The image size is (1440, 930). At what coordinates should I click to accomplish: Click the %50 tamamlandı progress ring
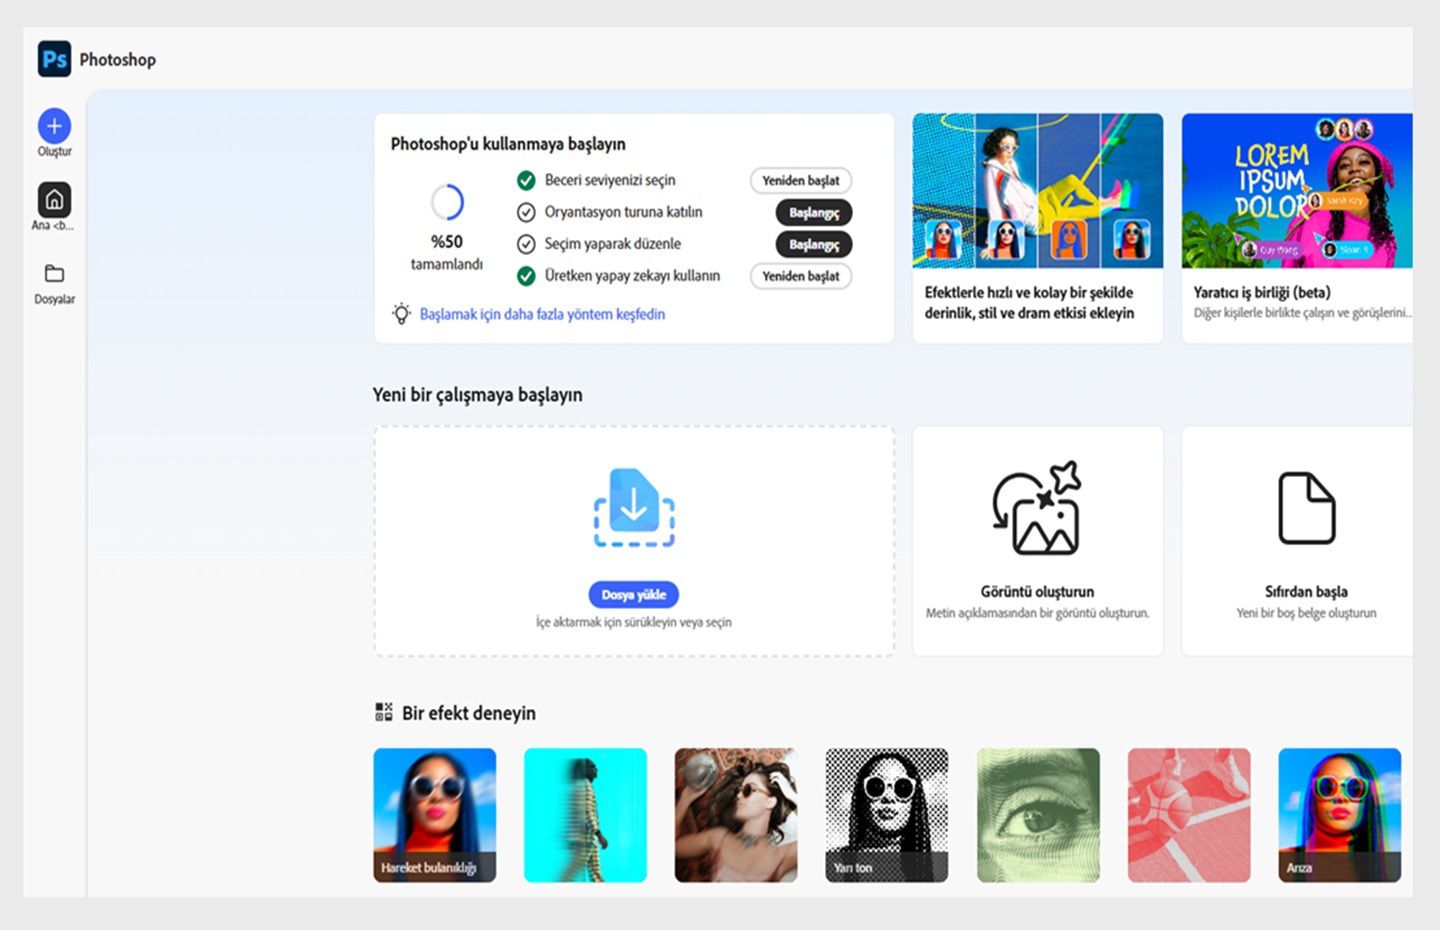click(x=447, y=201)
